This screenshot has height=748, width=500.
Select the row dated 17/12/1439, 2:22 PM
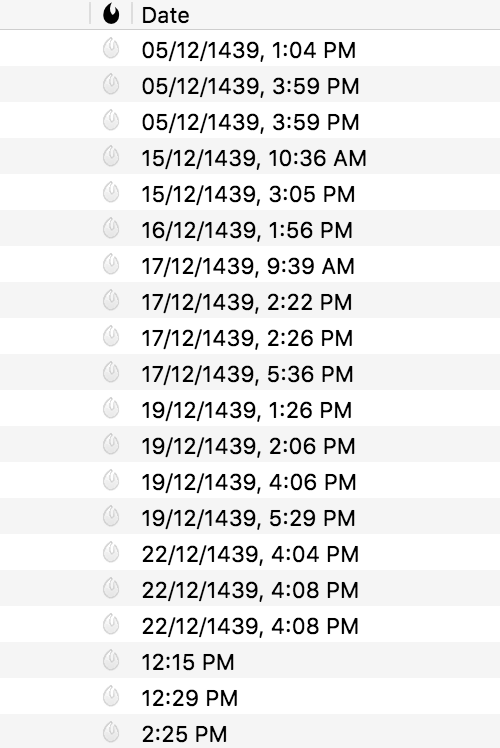[x=250, y=301]
